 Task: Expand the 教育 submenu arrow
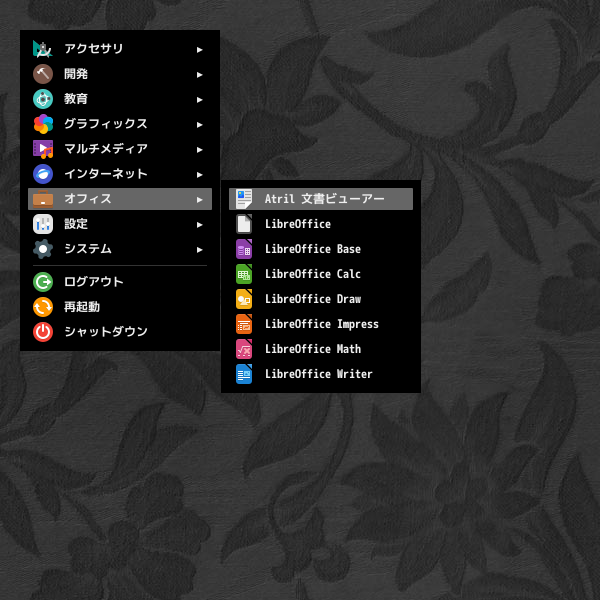coord(199,99)
